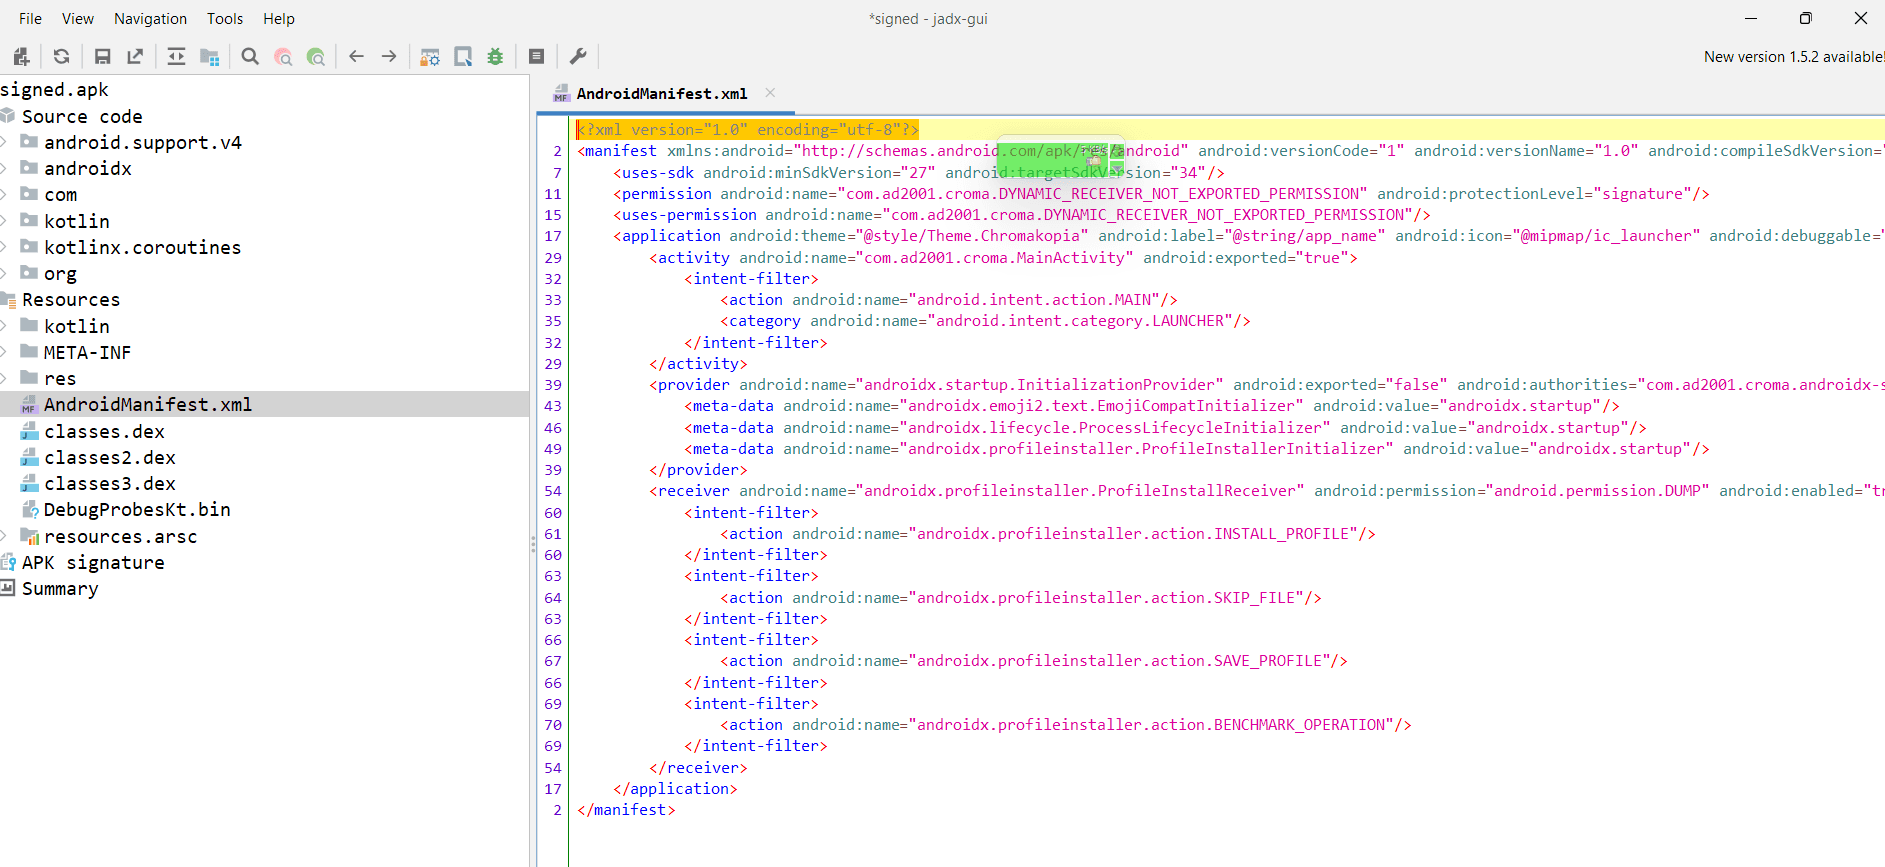
Task: Navigate forward with right arrow
Action: click(389, 57)
